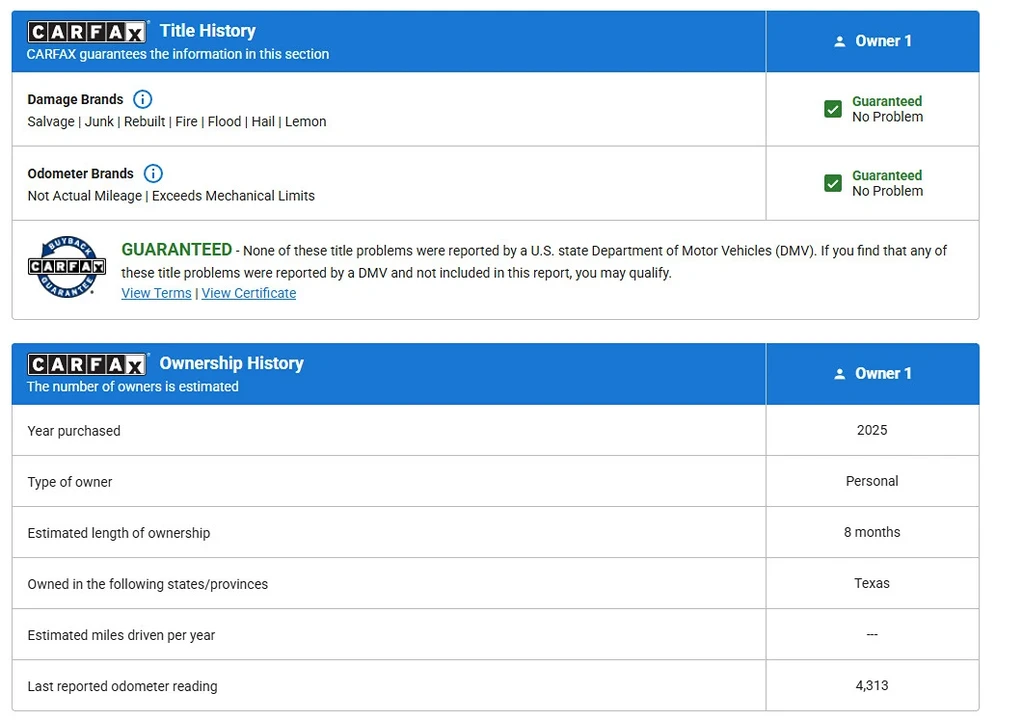Click 'Owned in the following states/provinces' label
The image size is (1023, 720).
(x=147, y=584)
